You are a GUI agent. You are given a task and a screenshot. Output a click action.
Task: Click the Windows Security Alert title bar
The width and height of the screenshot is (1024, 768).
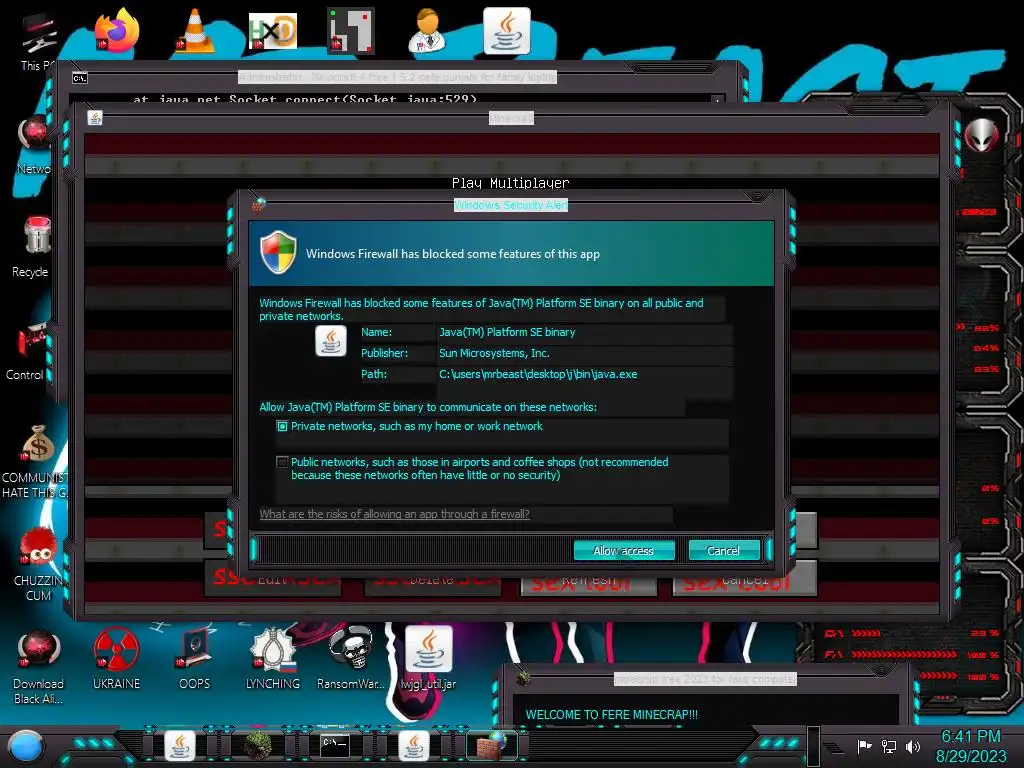pyautogui.click(x=511, y=204)
